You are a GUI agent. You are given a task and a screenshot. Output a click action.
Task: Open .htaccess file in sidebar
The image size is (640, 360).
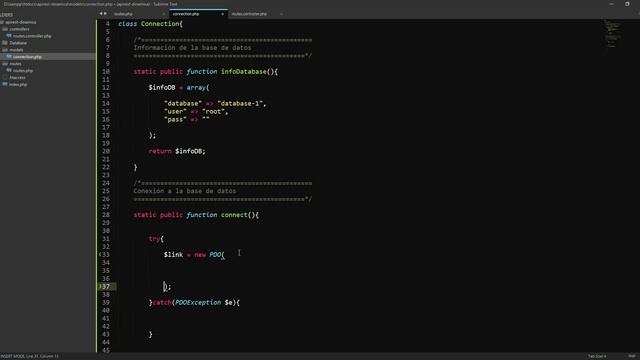(18, 78)
